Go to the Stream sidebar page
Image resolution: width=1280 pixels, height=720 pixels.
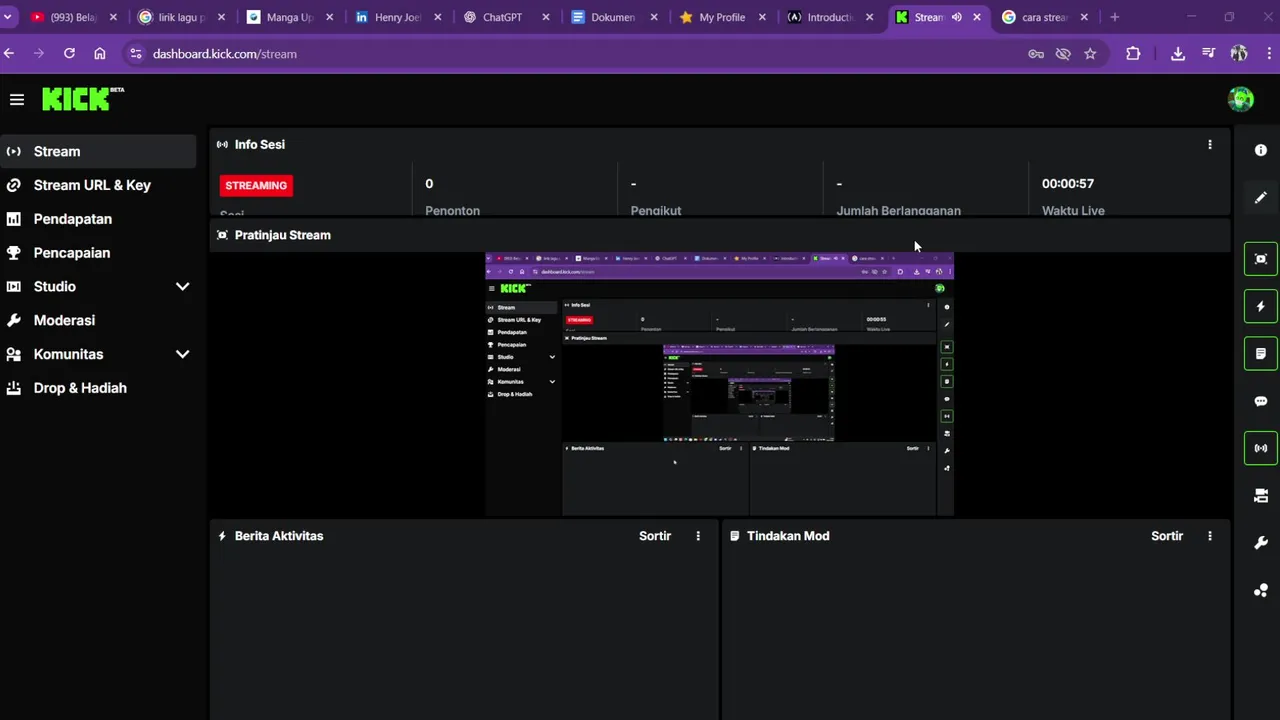click(x=98, y=151)
